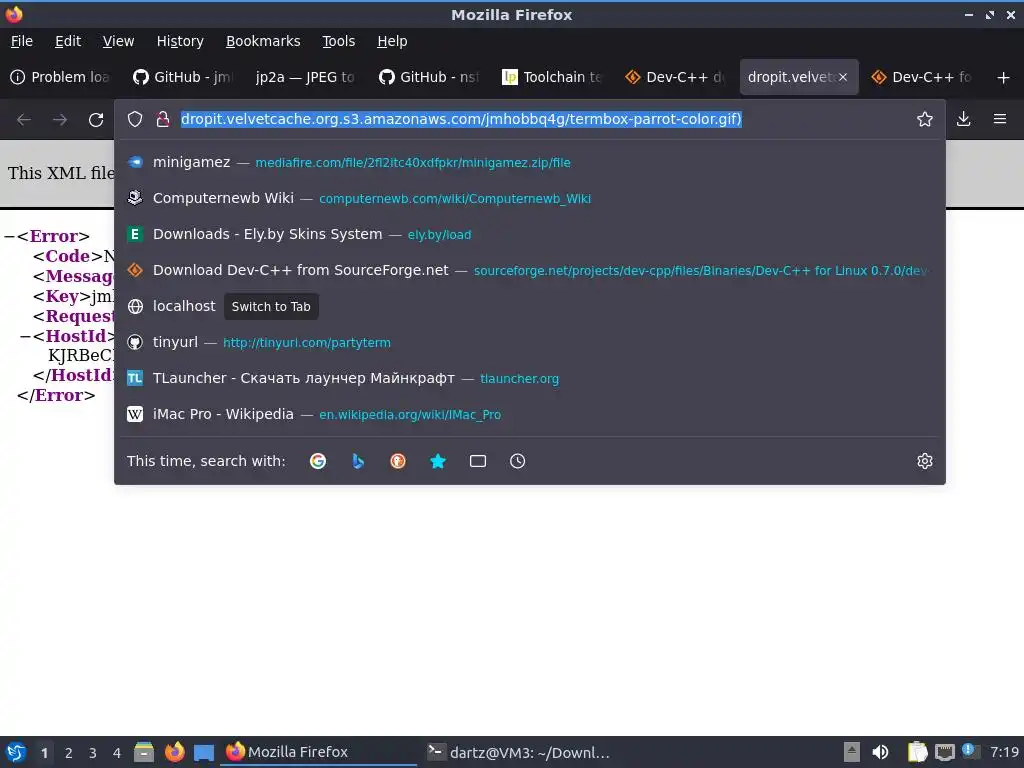This screenshot has width=1024, height=768.
Task: Open the View menu
Action: [118, 41]
